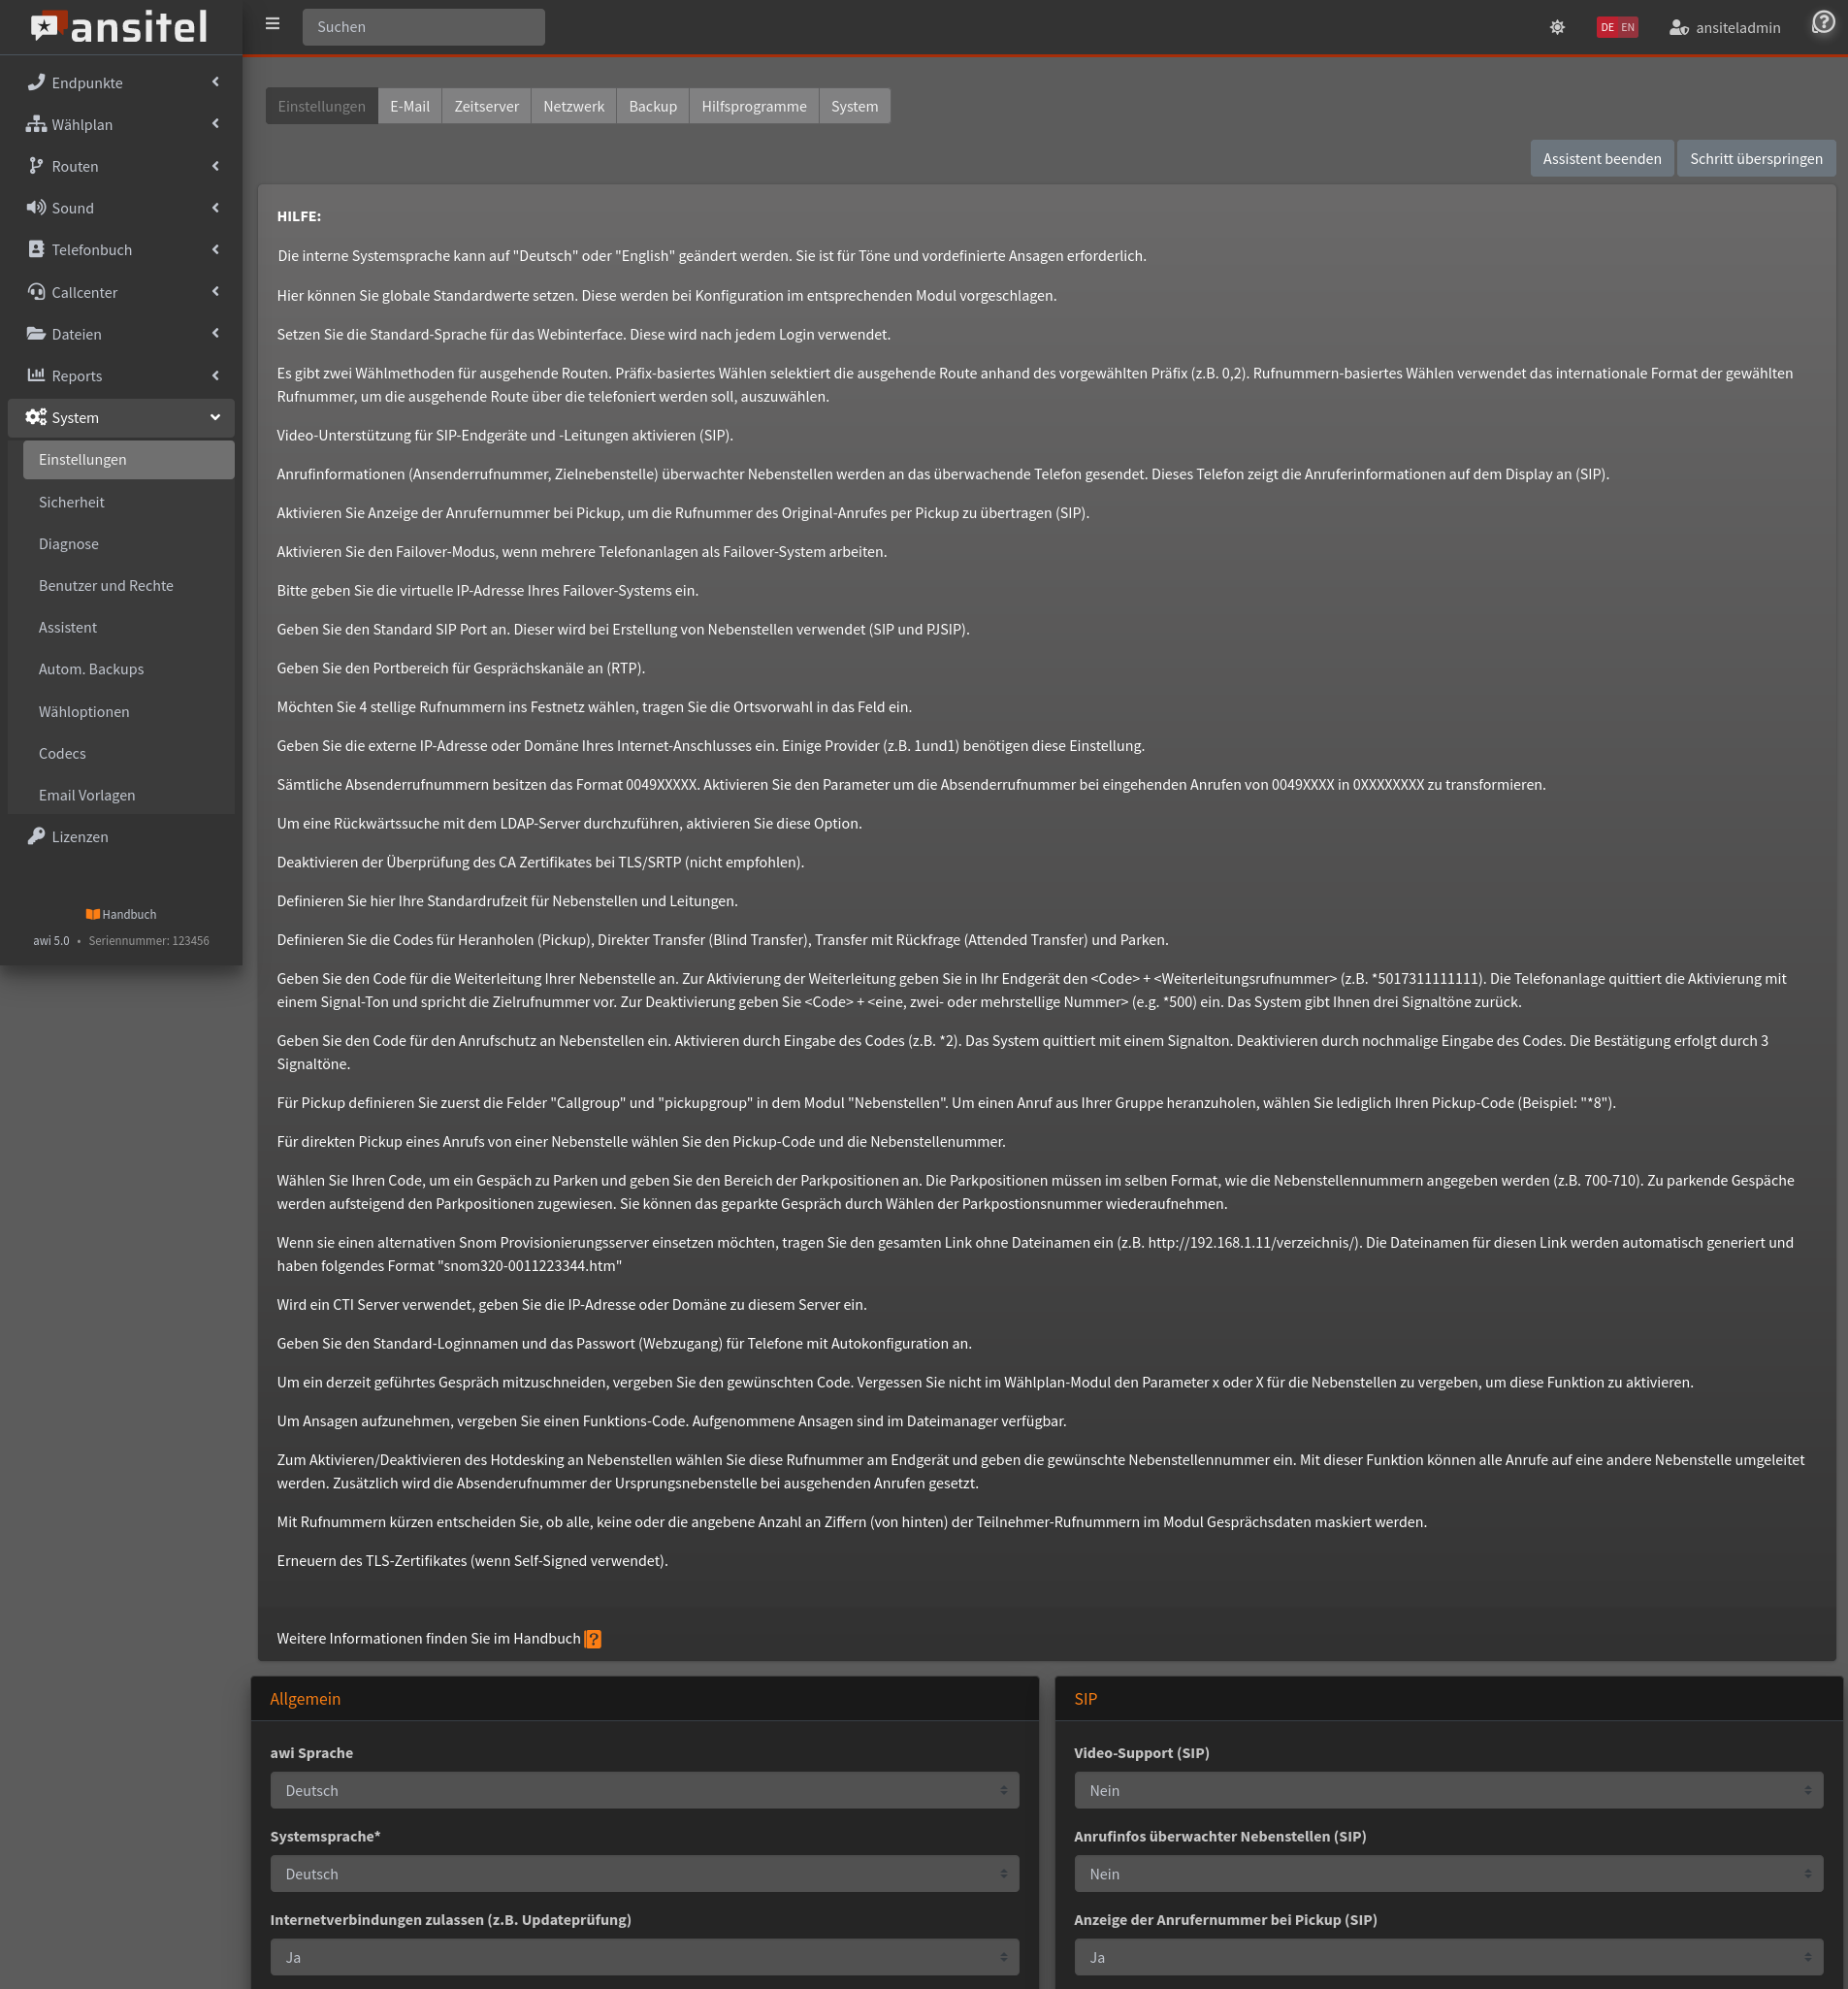Open the awi Sprache dropdown
Viewport: 1848px width, 1989px height.
coord(644,1790)
